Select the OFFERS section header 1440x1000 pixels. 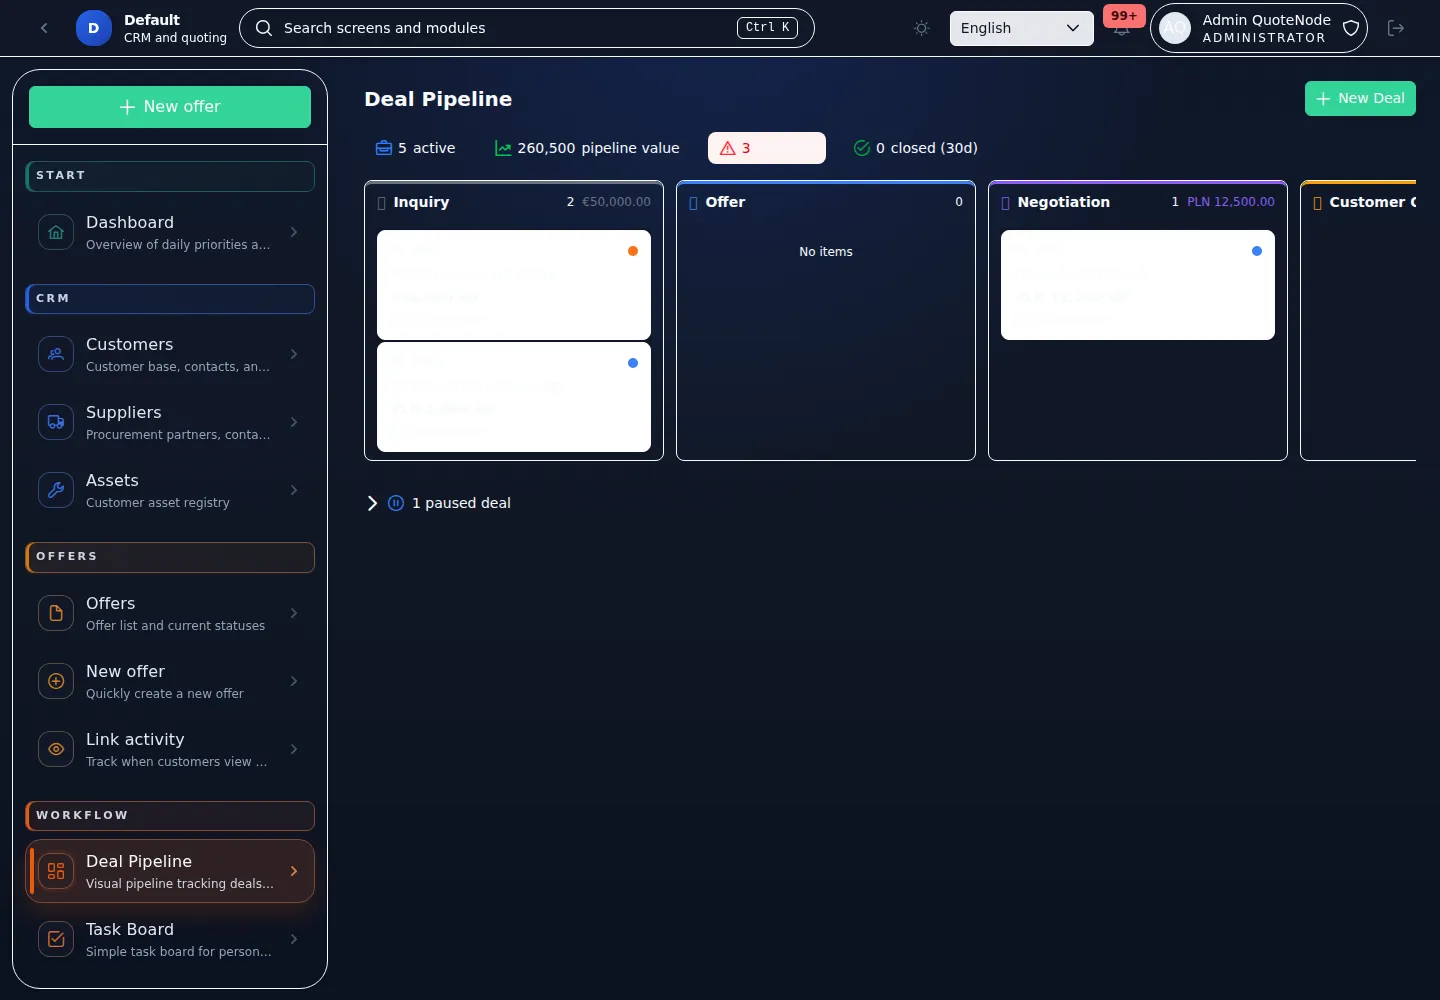click(170, 557)
